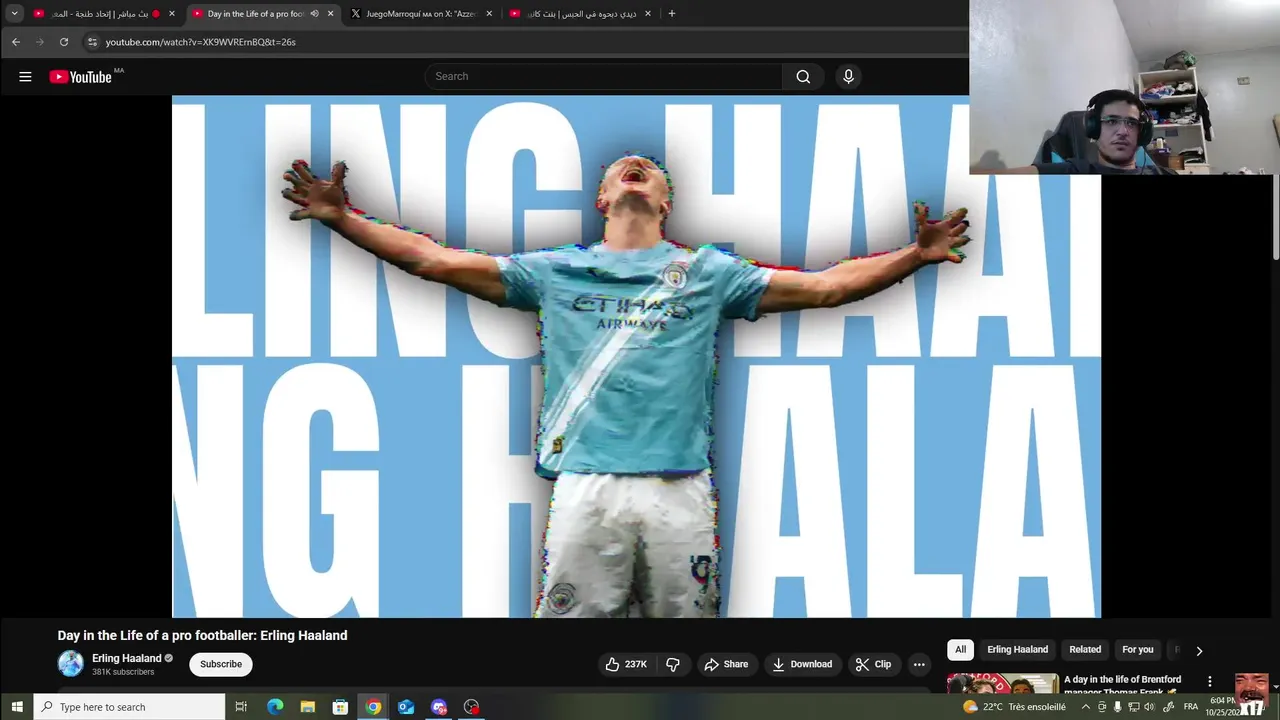1280x720 pixels.
Task: Create a Clip with scissors button
Action: click(873, 664)
